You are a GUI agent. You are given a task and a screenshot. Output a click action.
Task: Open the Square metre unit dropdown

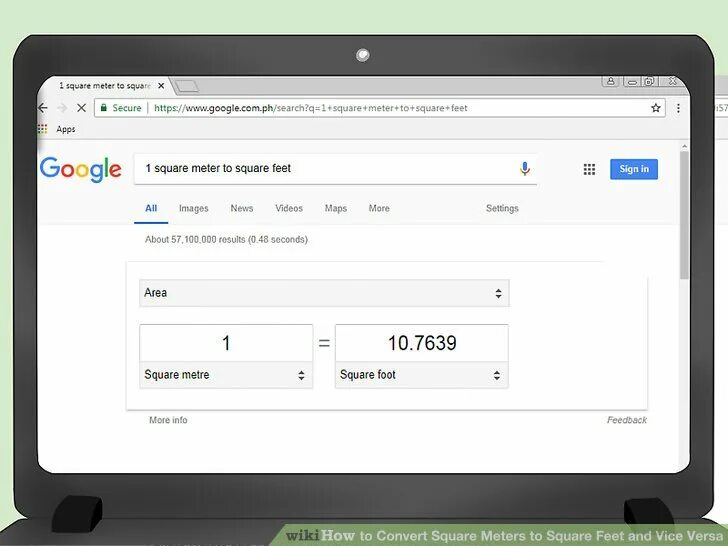pos(226,375)
